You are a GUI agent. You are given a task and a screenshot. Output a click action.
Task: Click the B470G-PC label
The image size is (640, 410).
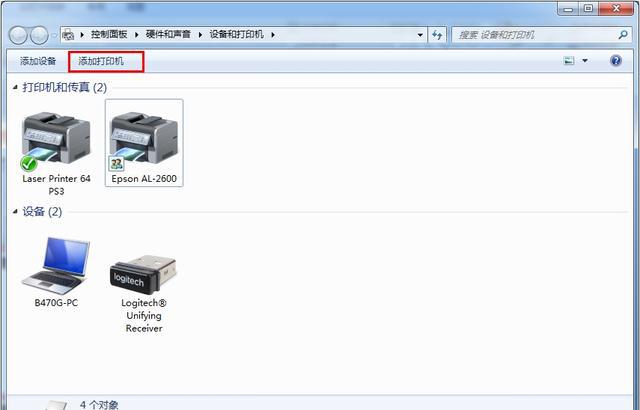(x=56, y=303)
